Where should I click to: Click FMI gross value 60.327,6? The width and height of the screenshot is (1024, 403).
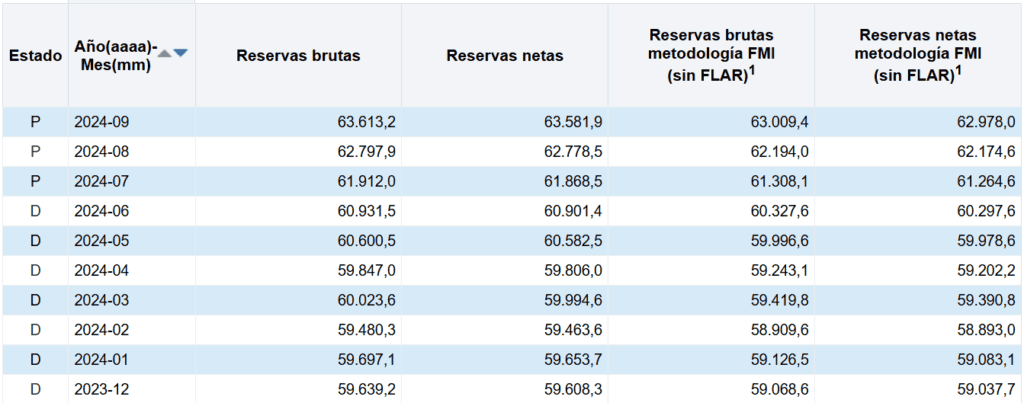pos(780,211)
